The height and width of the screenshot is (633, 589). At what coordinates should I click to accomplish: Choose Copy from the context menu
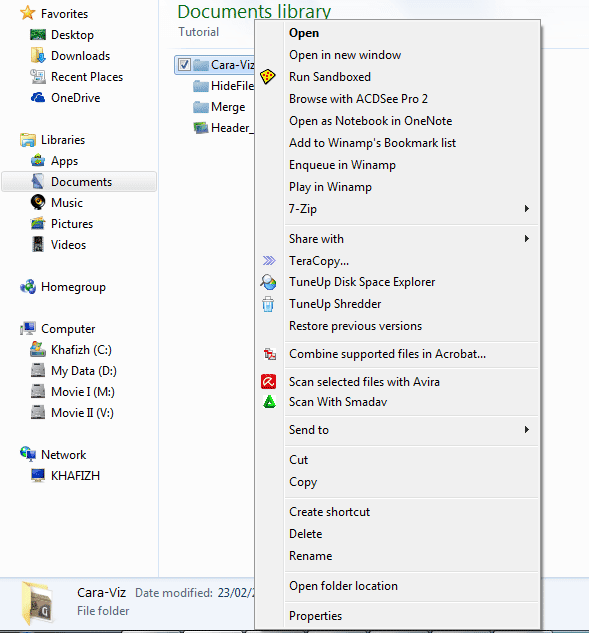[303, 482]
